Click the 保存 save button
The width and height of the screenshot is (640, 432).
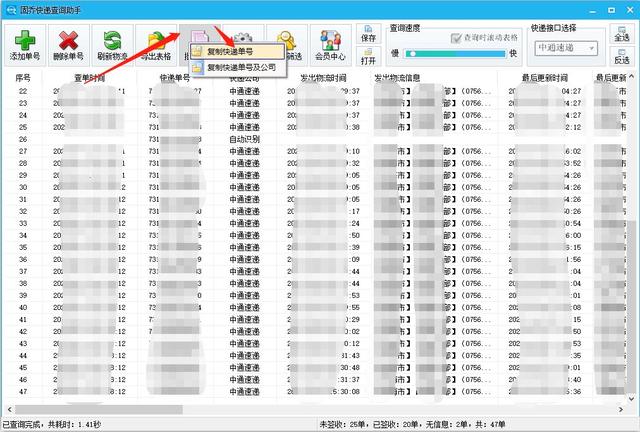(368, 37)
